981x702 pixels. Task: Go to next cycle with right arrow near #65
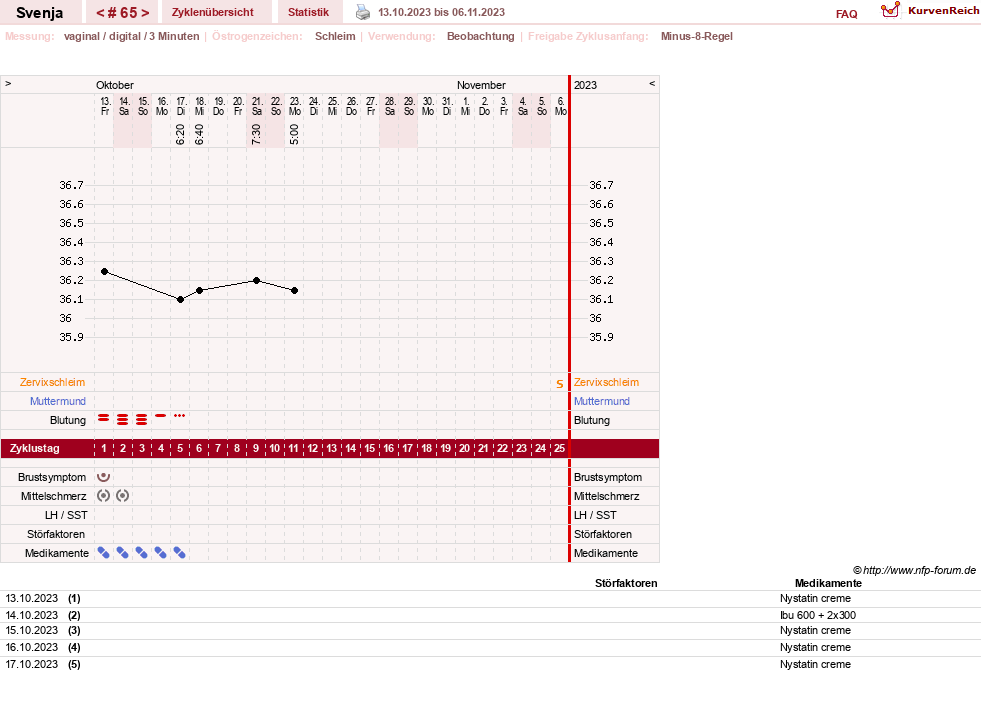[x=145, y=13]
